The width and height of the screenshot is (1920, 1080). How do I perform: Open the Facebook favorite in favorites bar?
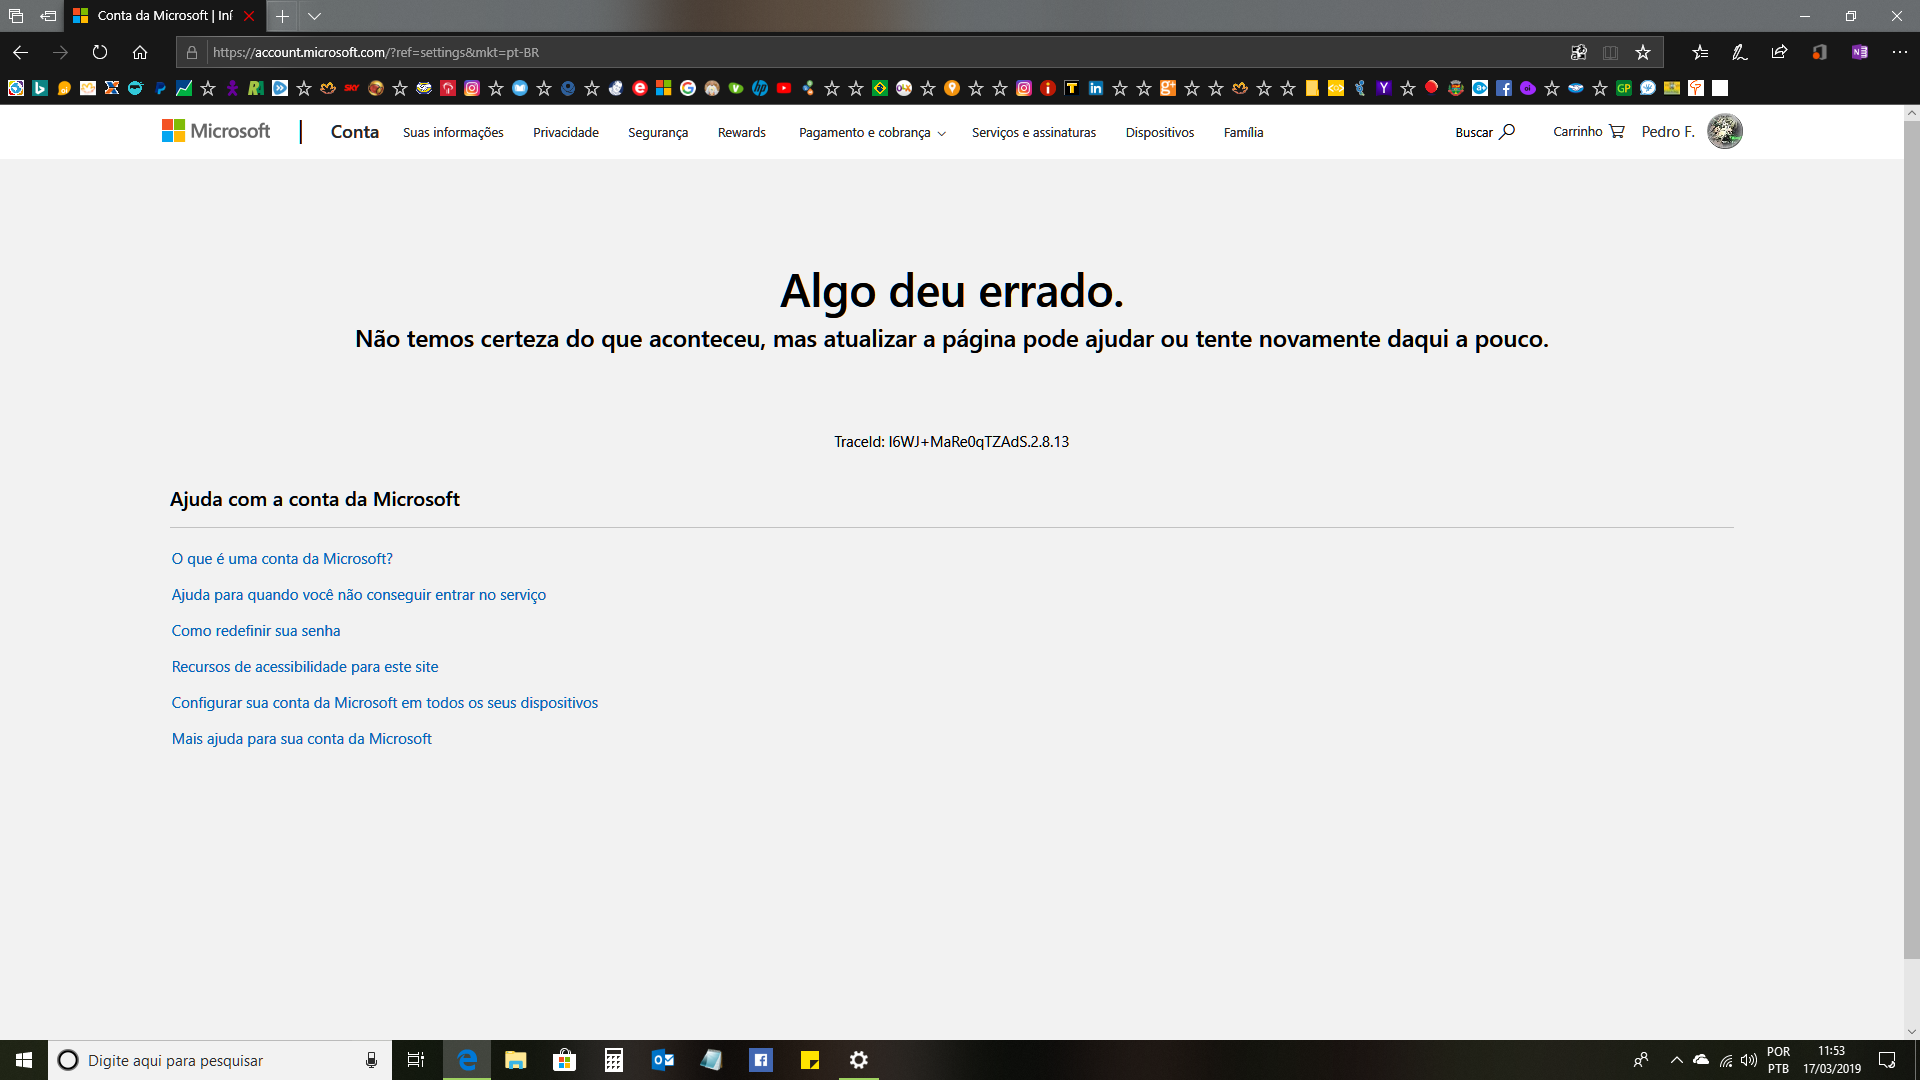click(1504, 88)
